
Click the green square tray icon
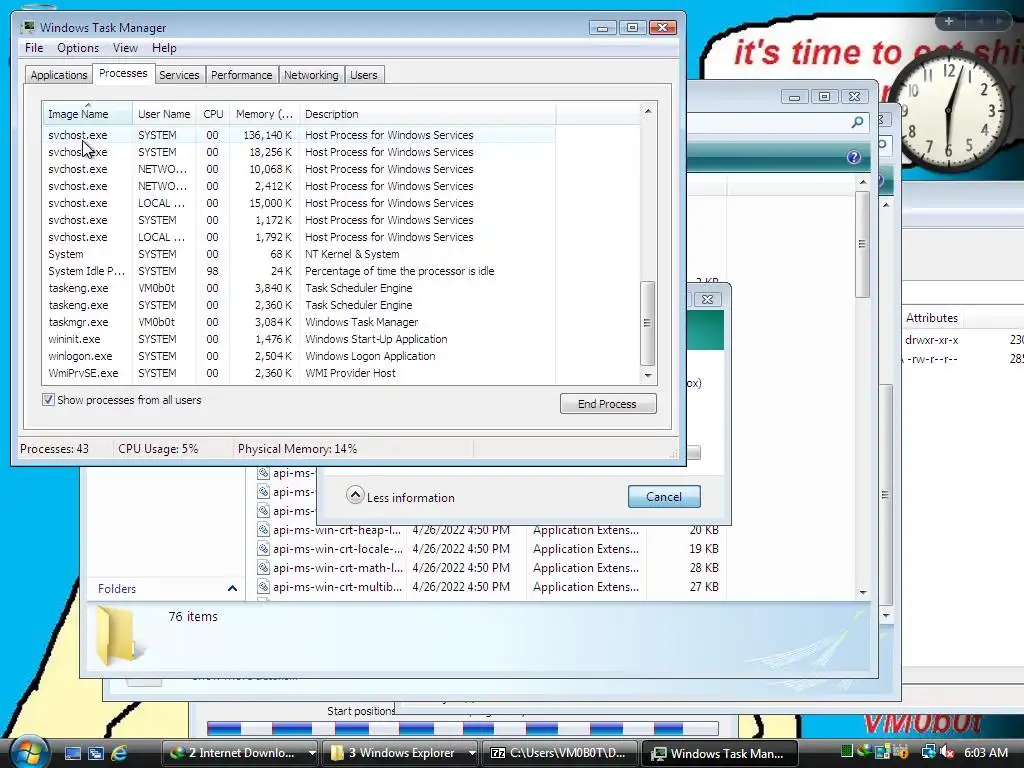coord(847,752)
